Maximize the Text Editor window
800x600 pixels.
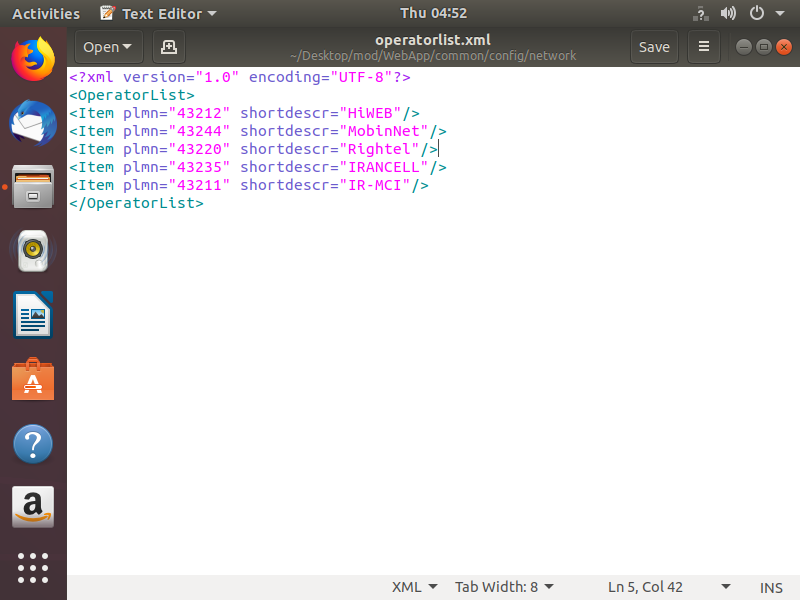coord(764,47)
